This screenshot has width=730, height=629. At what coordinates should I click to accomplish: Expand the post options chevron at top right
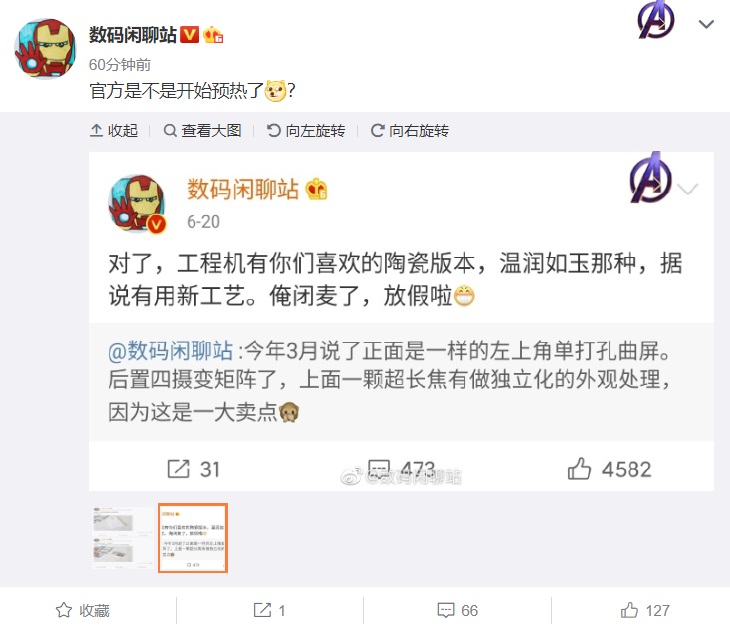(706, 24)
